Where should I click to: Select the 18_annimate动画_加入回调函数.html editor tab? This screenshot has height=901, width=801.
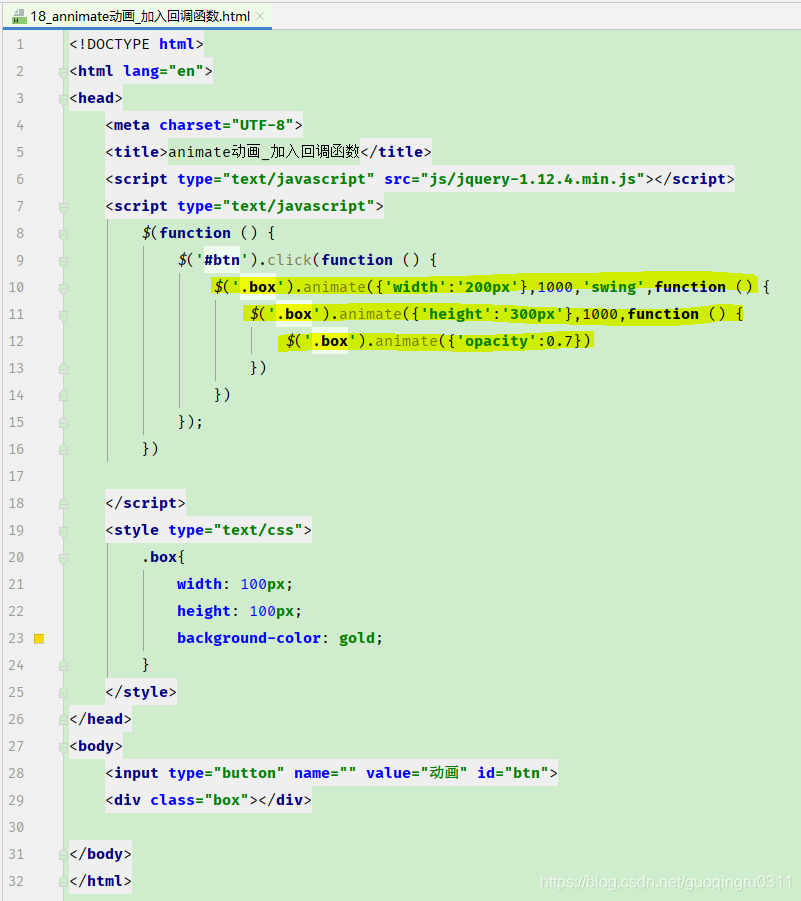(x=137, y=16)
